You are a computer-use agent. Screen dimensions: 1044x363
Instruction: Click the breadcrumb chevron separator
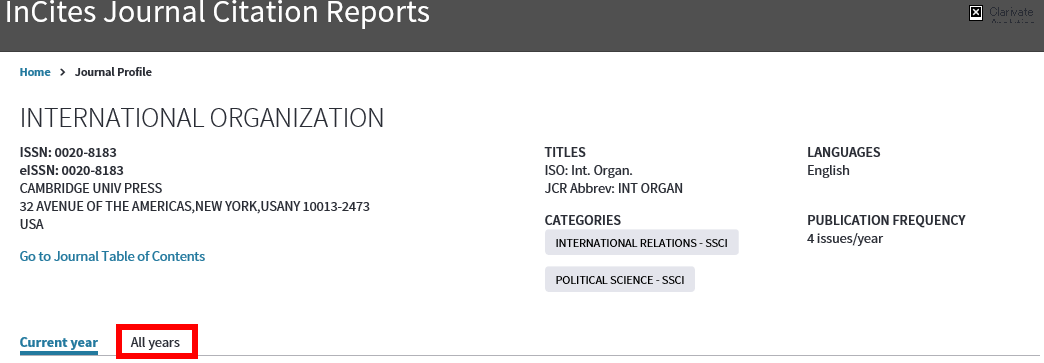click(63, 72)
